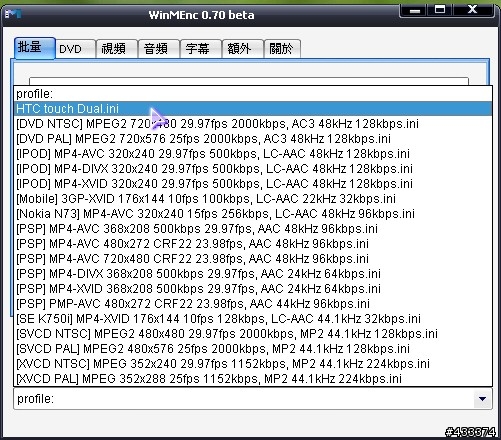Maximize the WinMEnc window
The width and height of the screenshot is (501, 440).
(440, 9)
